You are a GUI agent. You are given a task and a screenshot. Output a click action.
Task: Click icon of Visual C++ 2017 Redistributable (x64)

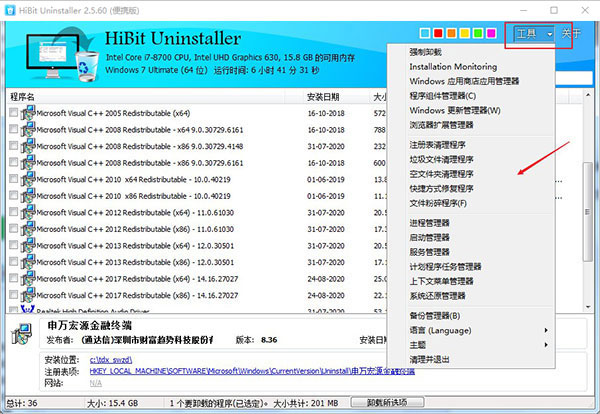28,278
